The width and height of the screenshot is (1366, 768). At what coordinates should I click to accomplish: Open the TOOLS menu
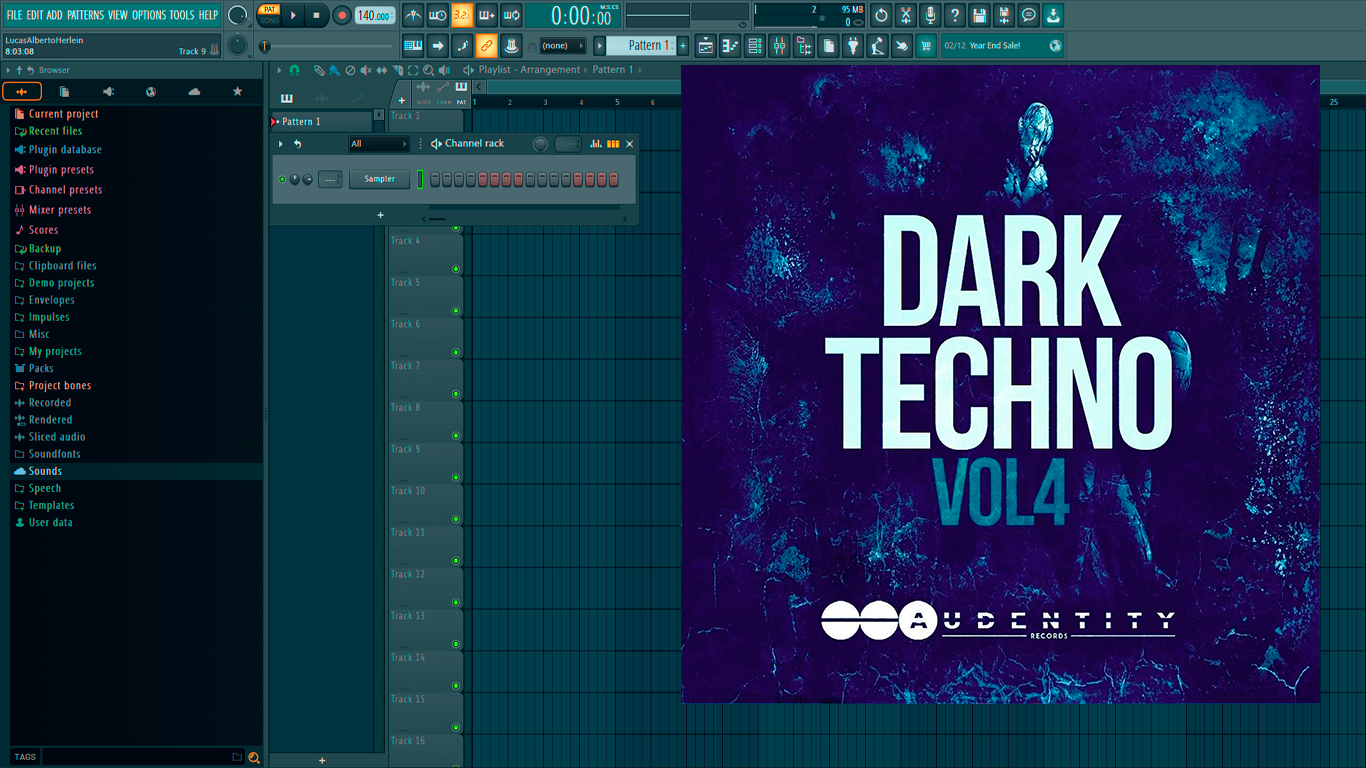click(x=182, y=15)
